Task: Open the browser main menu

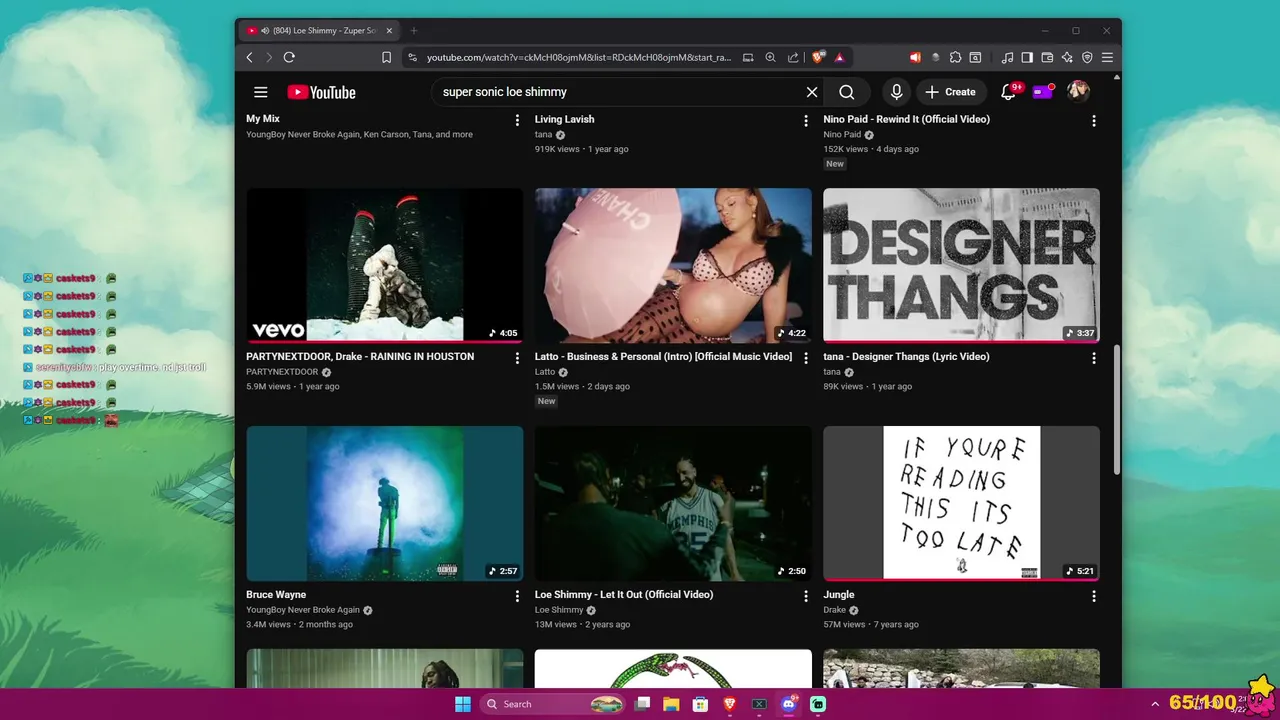Action: pos(1107,58)
